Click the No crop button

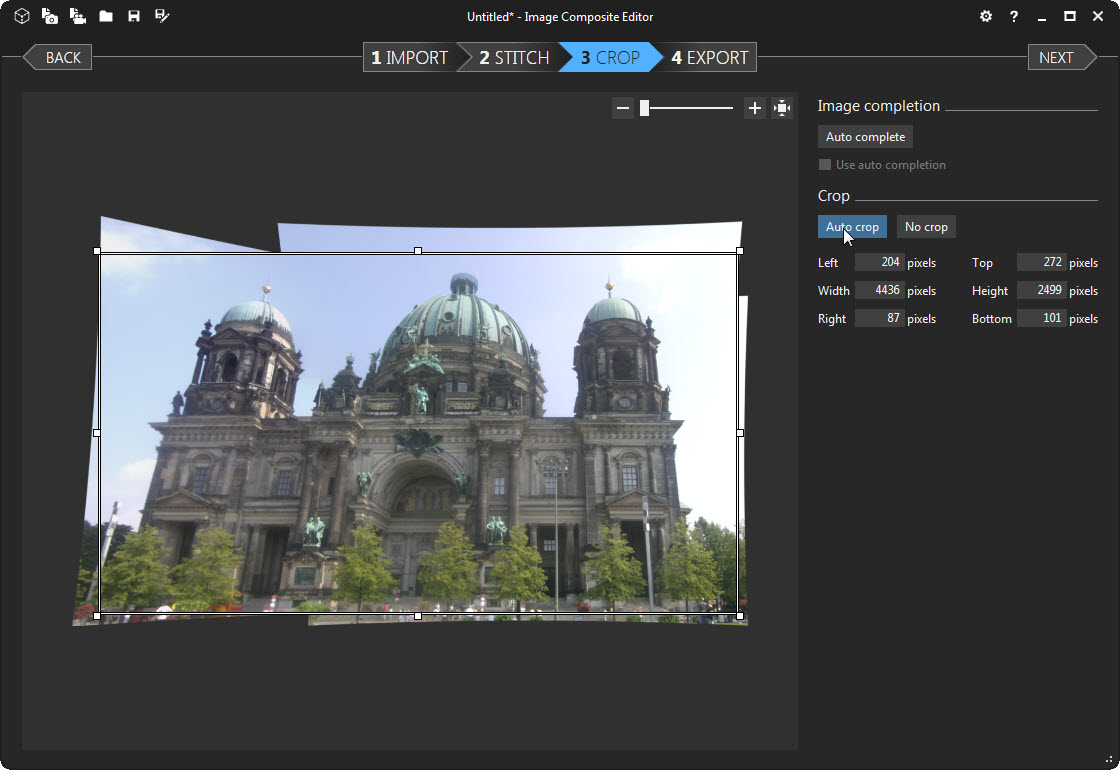926,226
